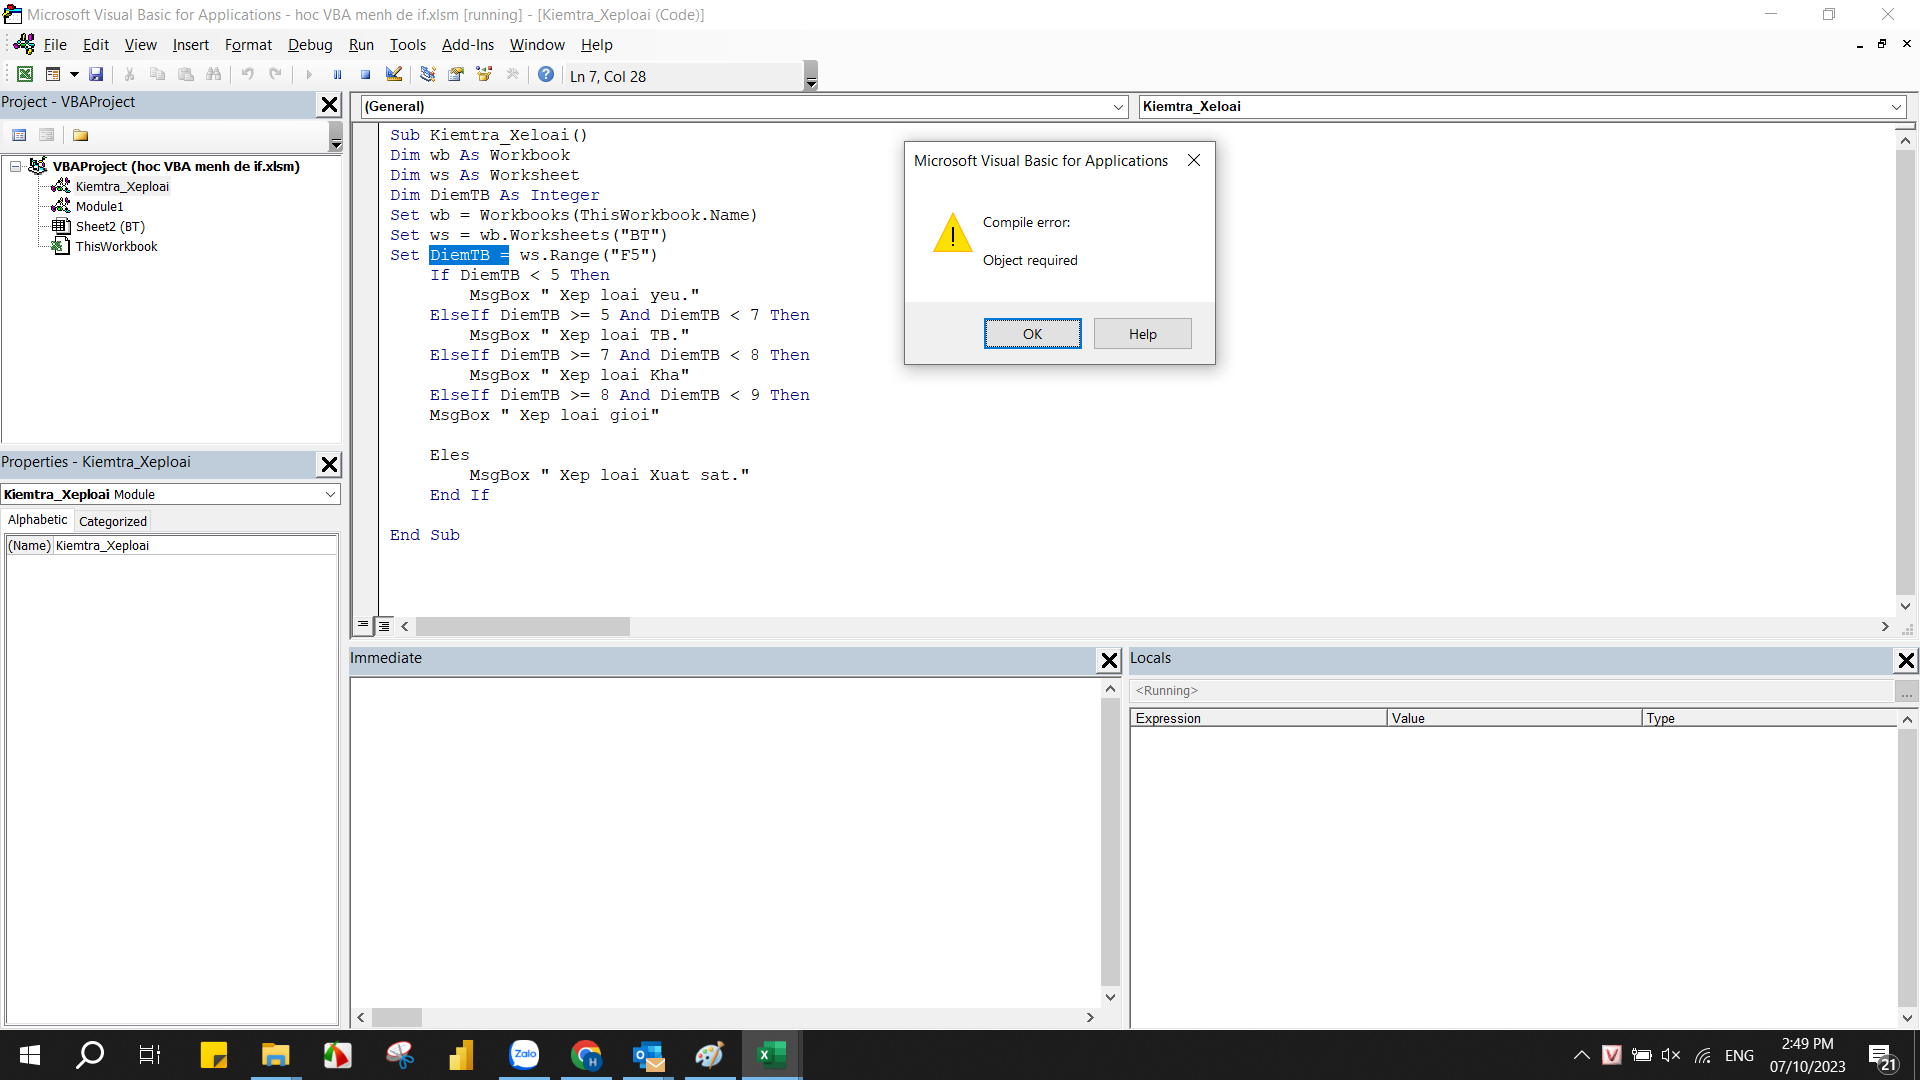Open the Properties Window toolbar icon
1920x1080 pixels.
[x=456, y=75]
